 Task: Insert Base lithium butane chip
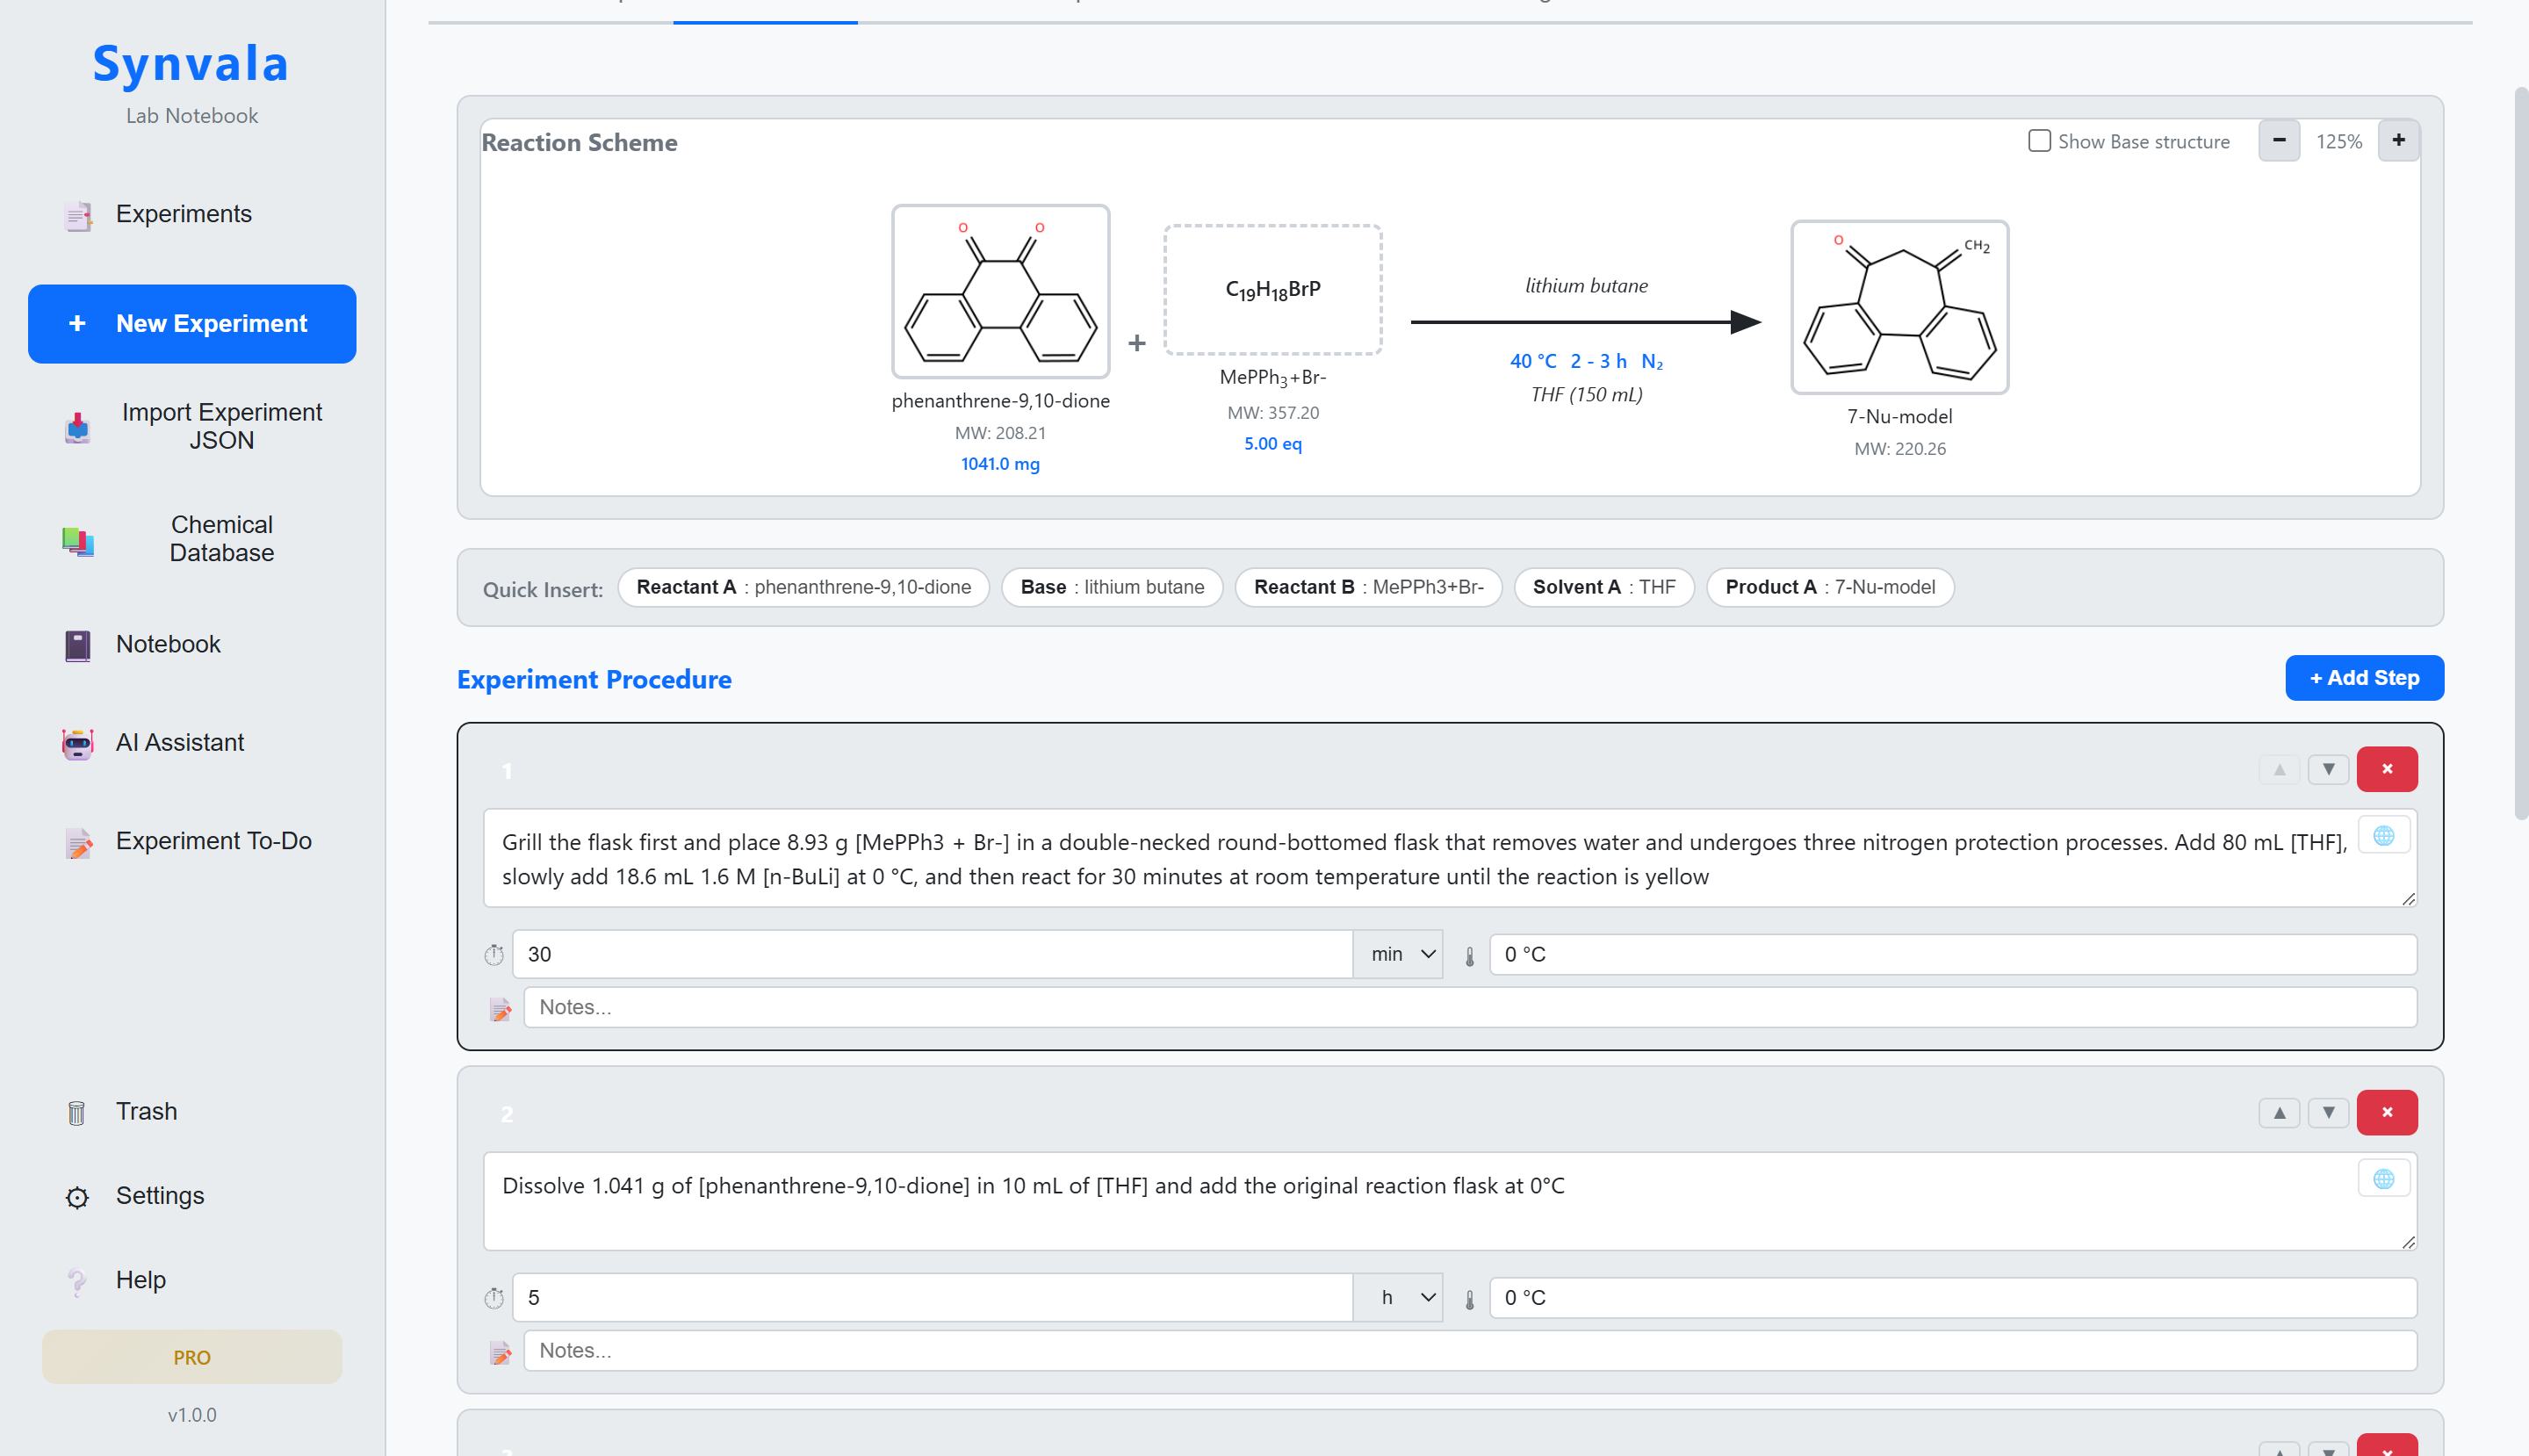pos(1112,587)
